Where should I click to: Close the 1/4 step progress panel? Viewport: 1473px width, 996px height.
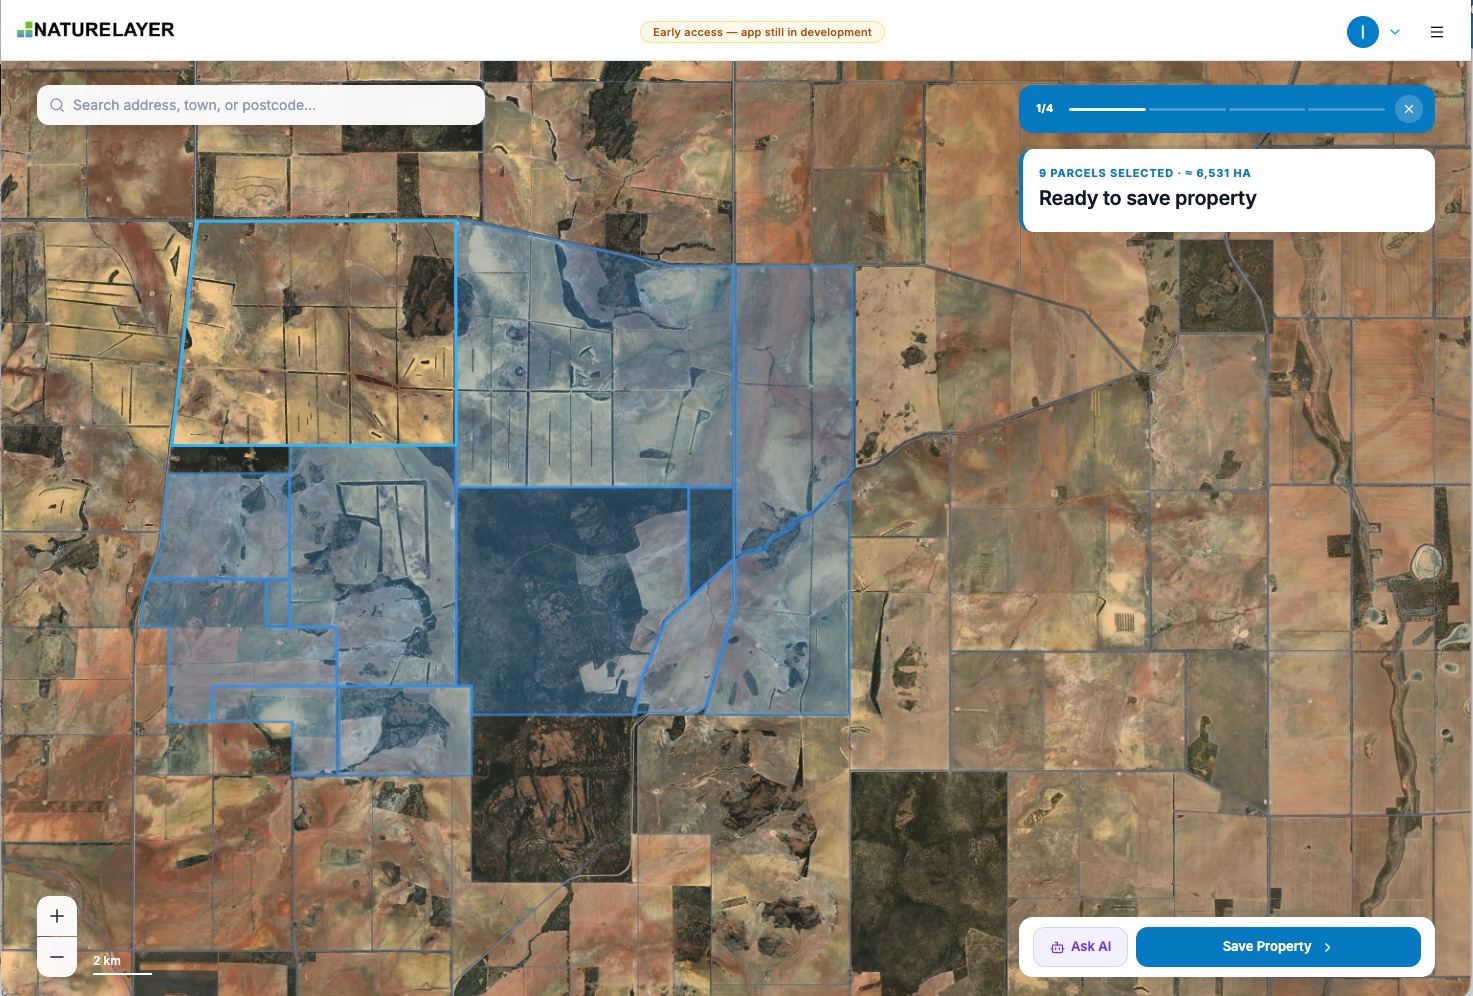click(x=1408, y=109)
